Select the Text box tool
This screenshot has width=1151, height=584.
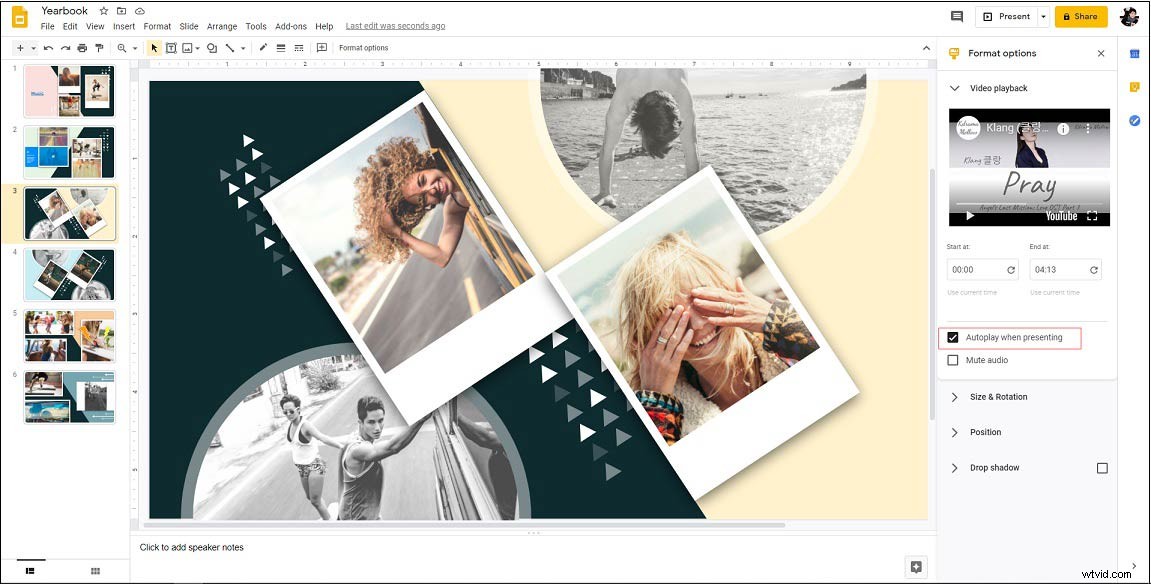point(170,48)
